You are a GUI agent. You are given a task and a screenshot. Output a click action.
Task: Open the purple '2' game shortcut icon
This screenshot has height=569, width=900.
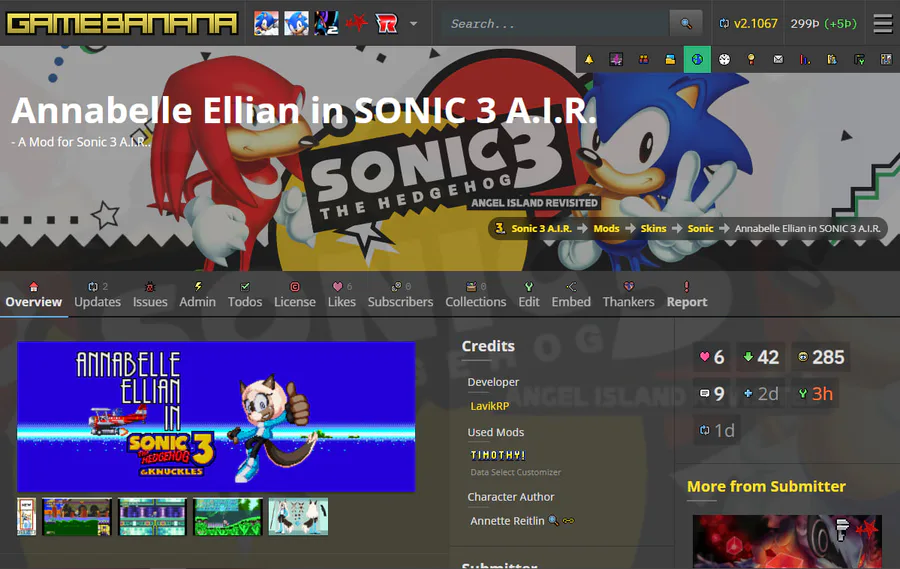pos(326,24)
